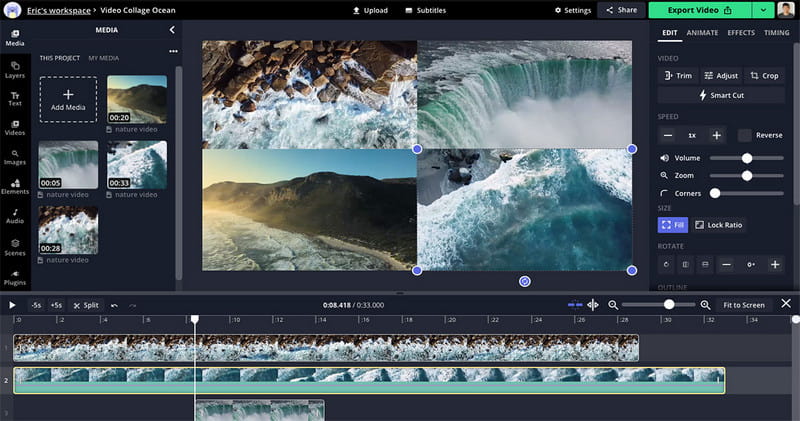The height and width of the screenshot is (421, 800).
Task: Click the Volume slider handle
Action: 747,158
